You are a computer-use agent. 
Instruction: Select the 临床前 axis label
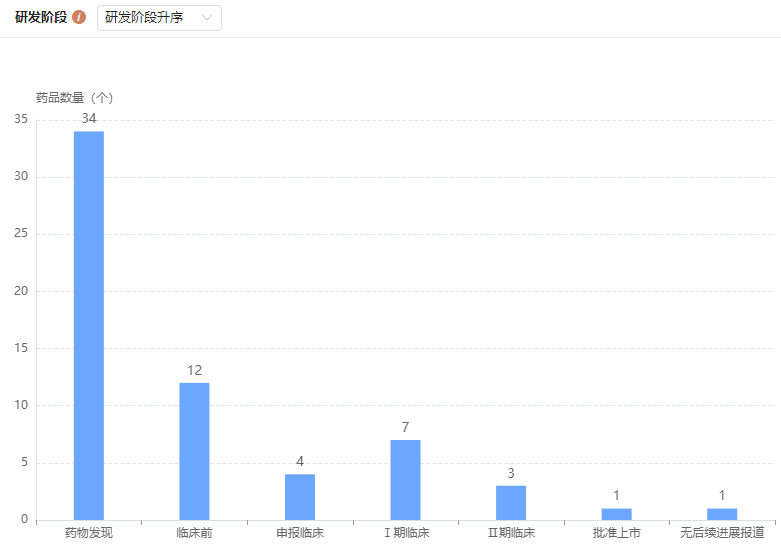(194, 533)
